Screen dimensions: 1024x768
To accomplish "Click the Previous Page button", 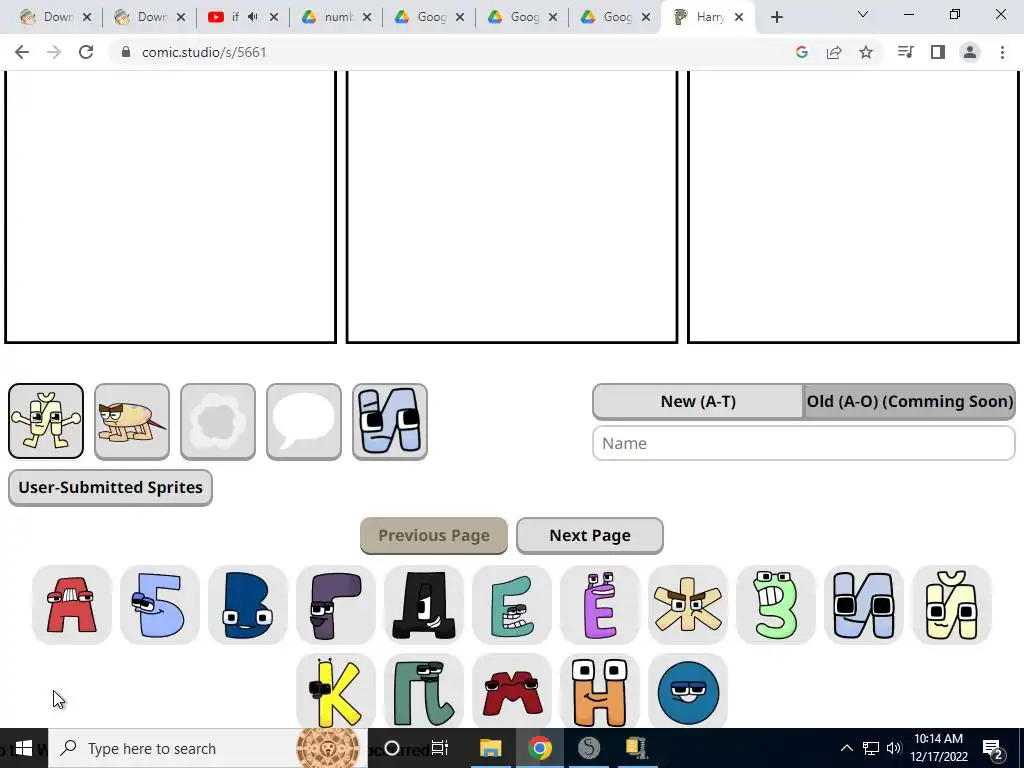I will (434, 536).
